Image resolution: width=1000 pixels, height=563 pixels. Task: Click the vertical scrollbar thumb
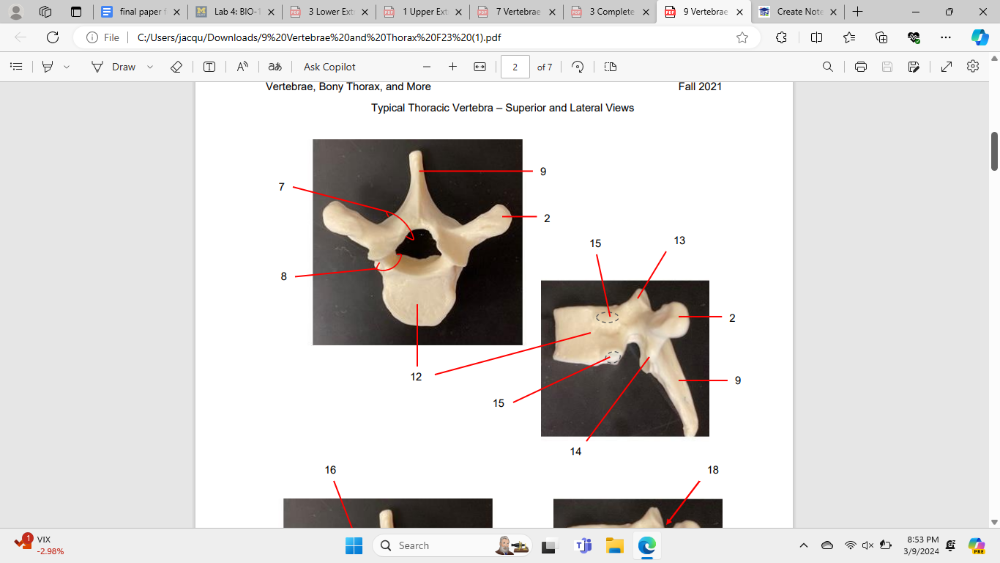pyautogui.click(x=994, y=150)
